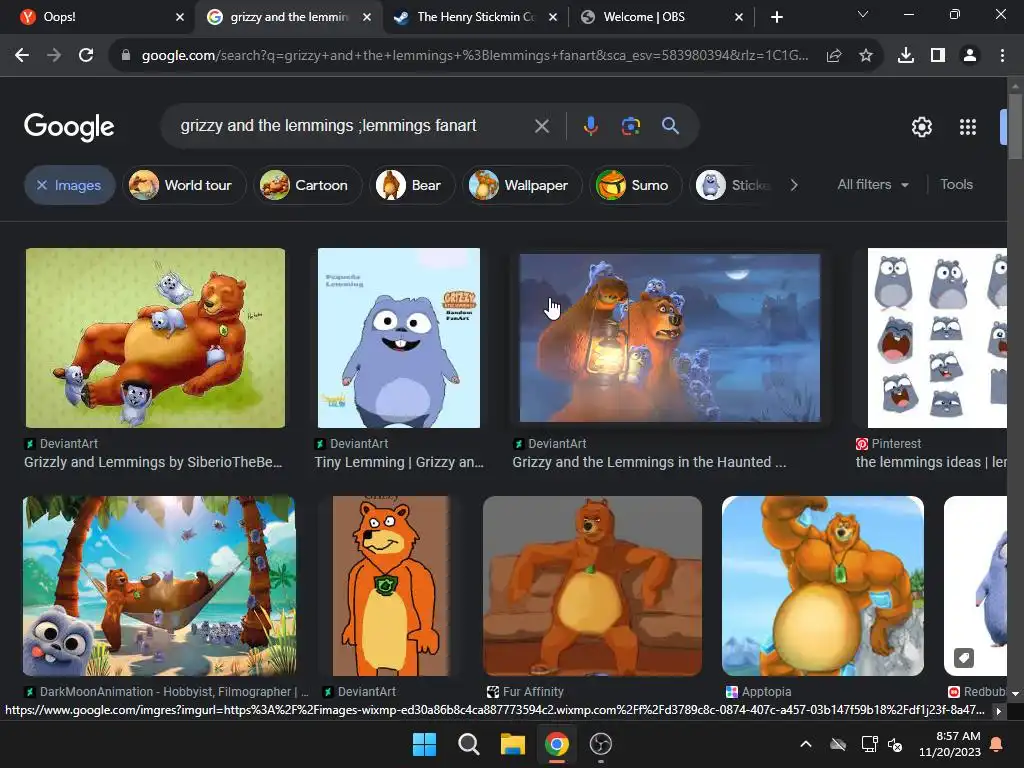Show hidden system tray icons
This screenshot has width=1024, height=768.
(806, 744)
